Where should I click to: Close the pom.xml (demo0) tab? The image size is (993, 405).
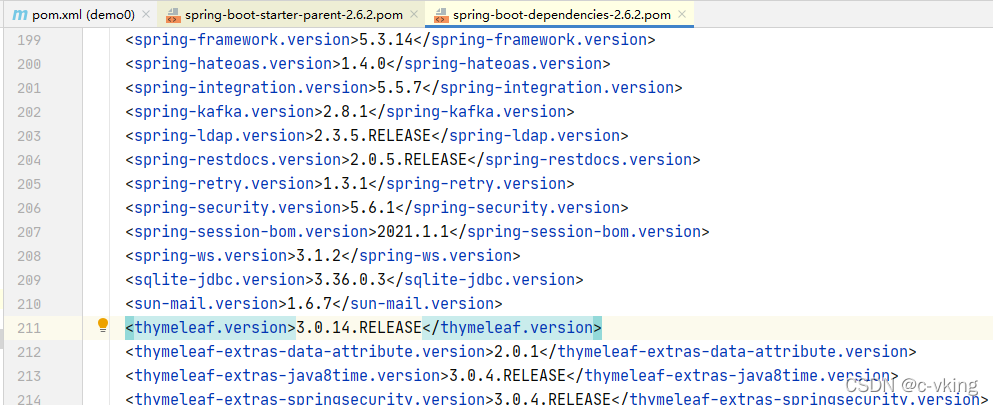click(x=146, y=14)
